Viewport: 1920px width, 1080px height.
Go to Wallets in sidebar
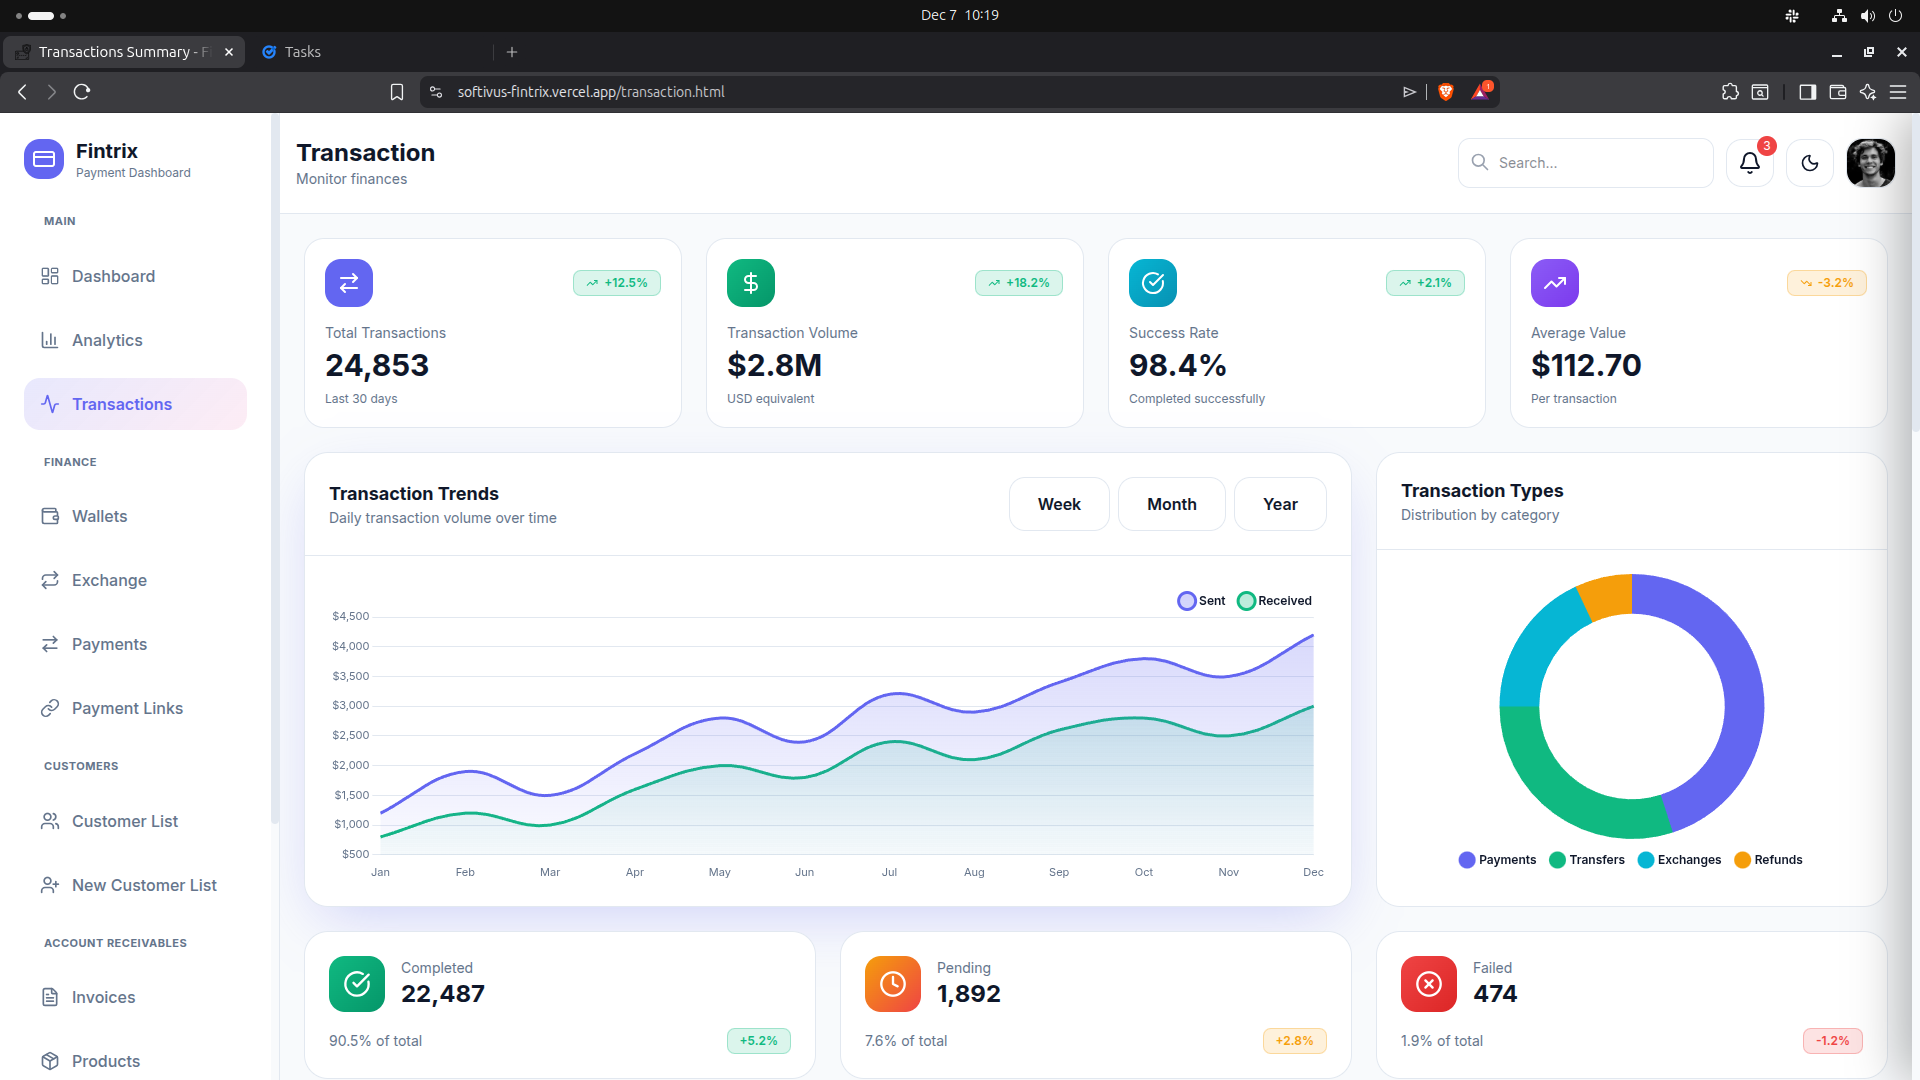[x=99, y=516]
